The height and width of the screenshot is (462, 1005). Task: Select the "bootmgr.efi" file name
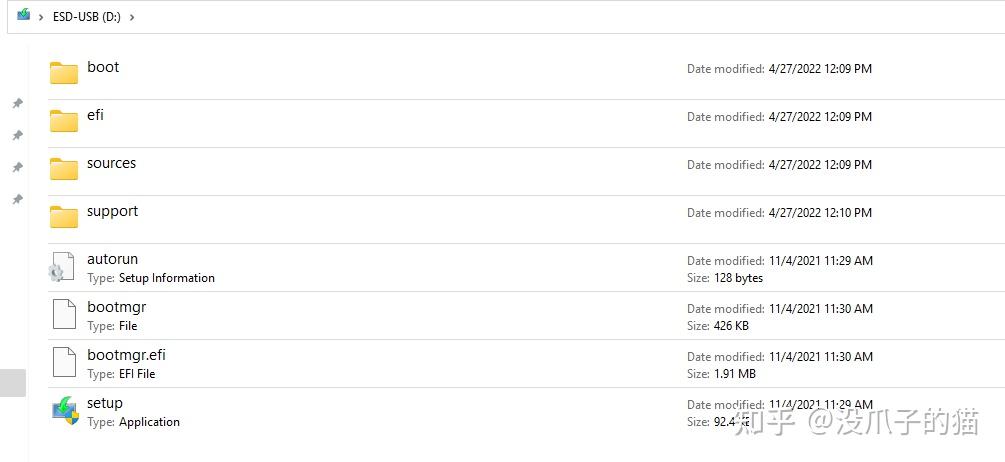point(126,355)
